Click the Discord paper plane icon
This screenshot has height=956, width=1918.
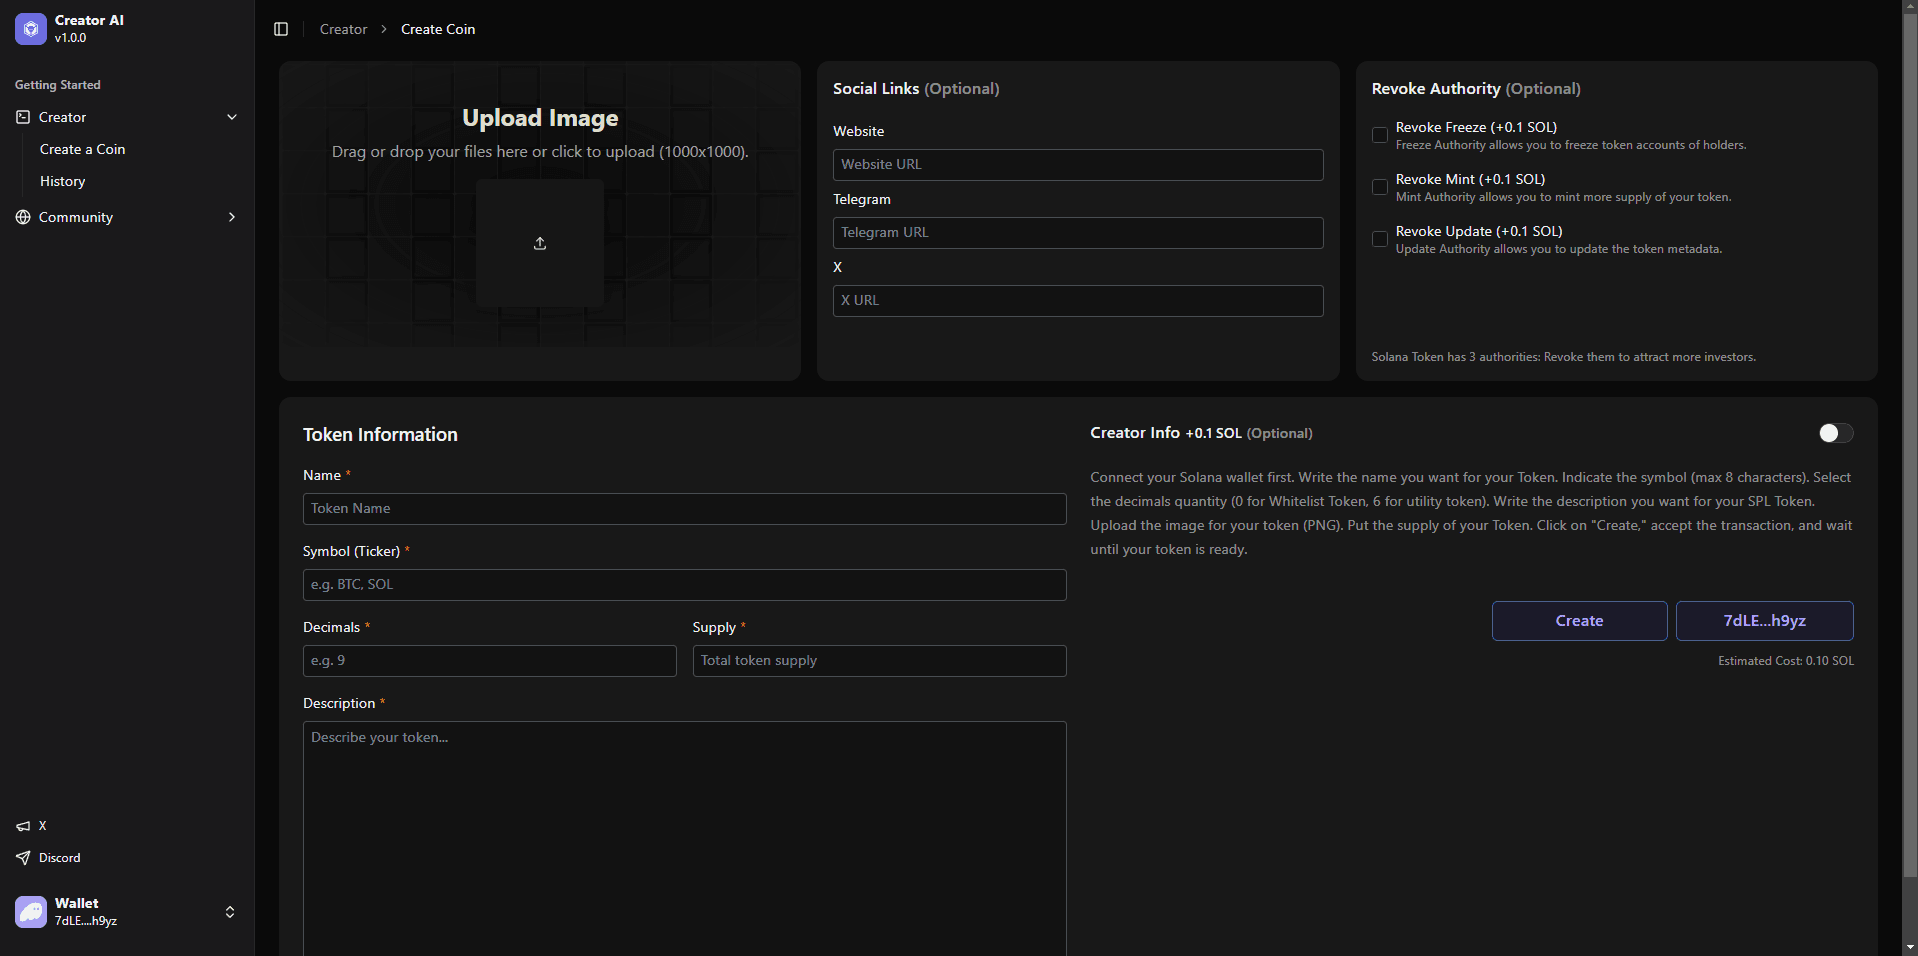pyautogui.click(x=23, y=858)
